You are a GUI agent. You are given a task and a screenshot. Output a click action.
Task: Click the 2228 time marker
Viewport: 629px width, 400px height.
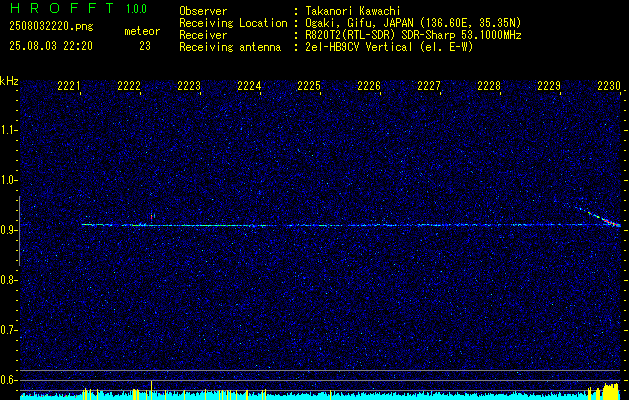click(x=489, y=86)
